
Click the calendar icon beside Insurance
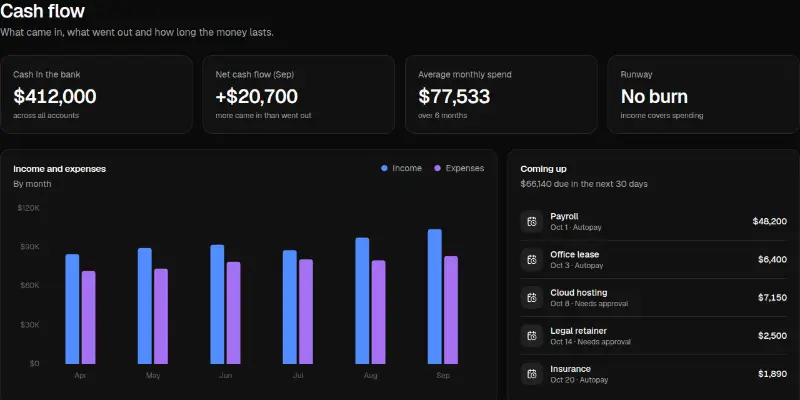tap(532, 374)
